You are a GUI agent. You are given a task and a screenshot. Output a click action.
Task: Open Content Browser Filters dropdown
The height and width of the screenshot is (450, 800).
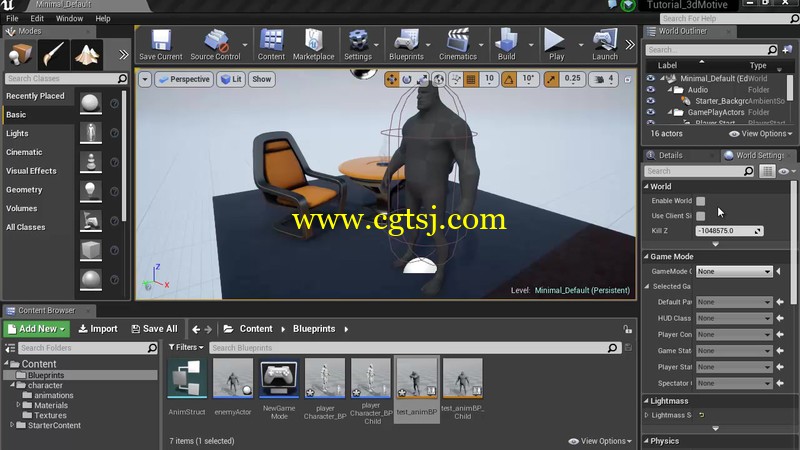186,347
